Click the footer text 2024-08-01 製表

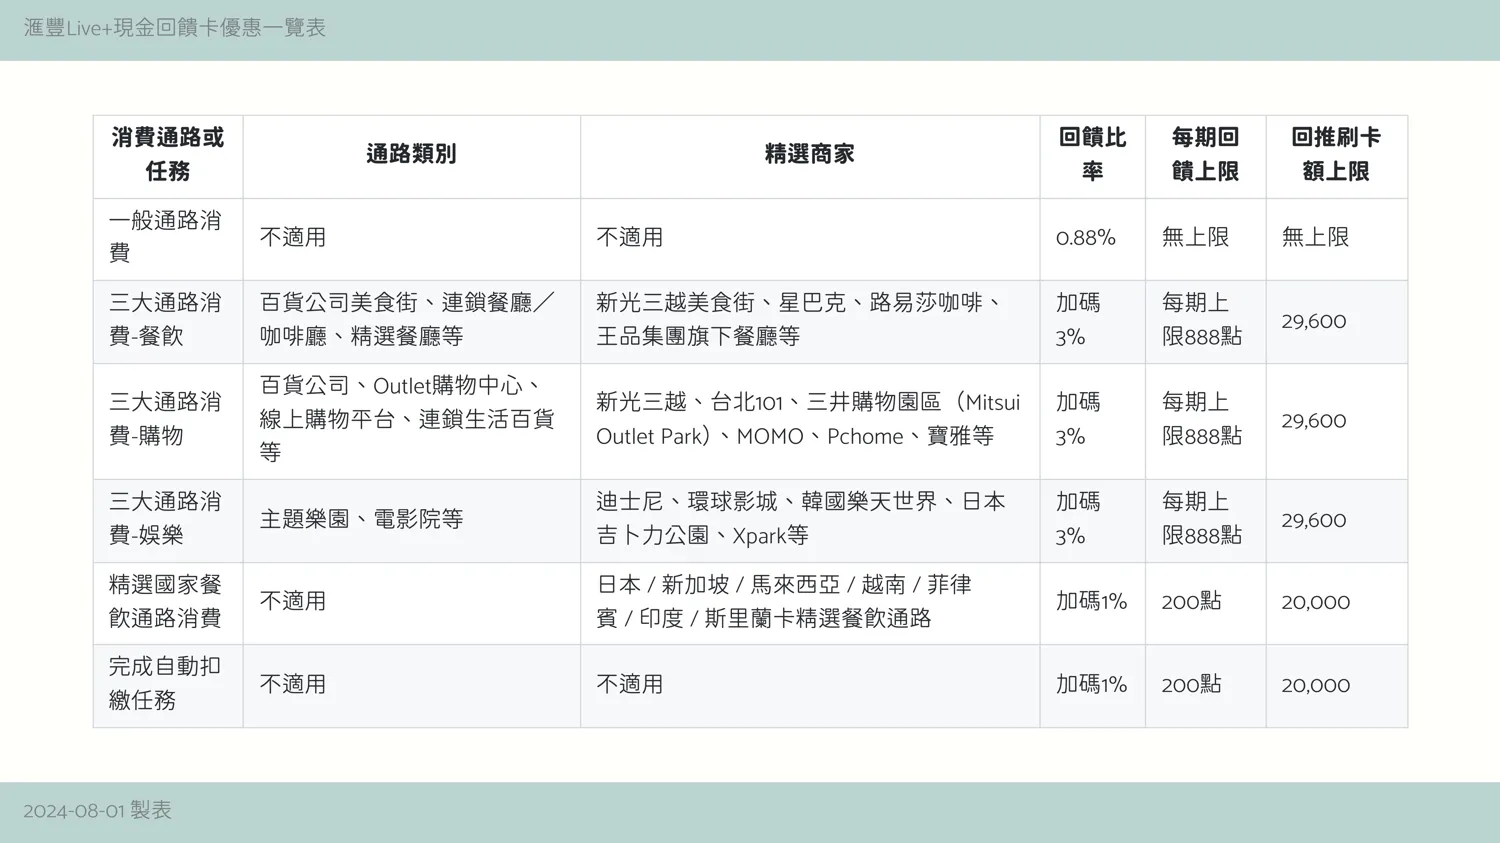97,810
